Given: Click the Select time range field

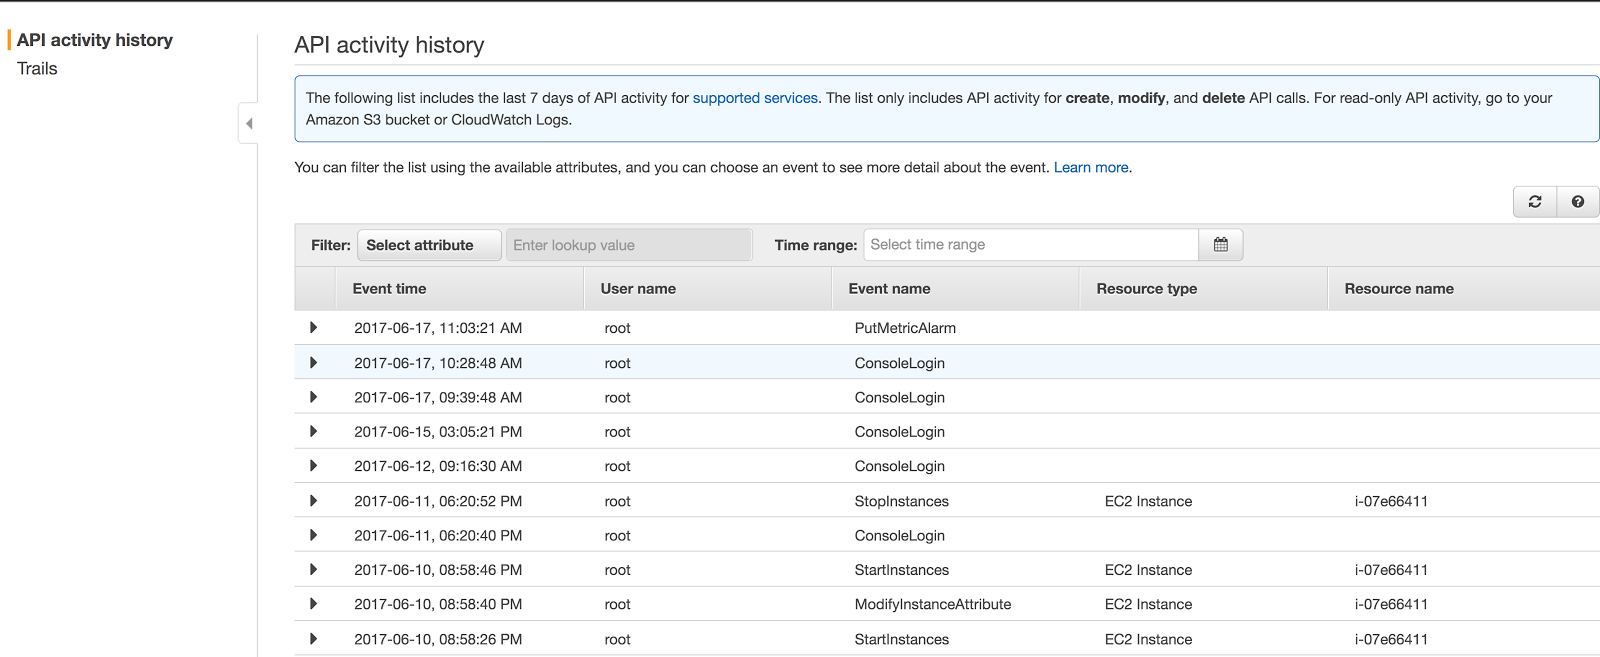Looking at the screenshot, I should click(x=1030, y=245).
